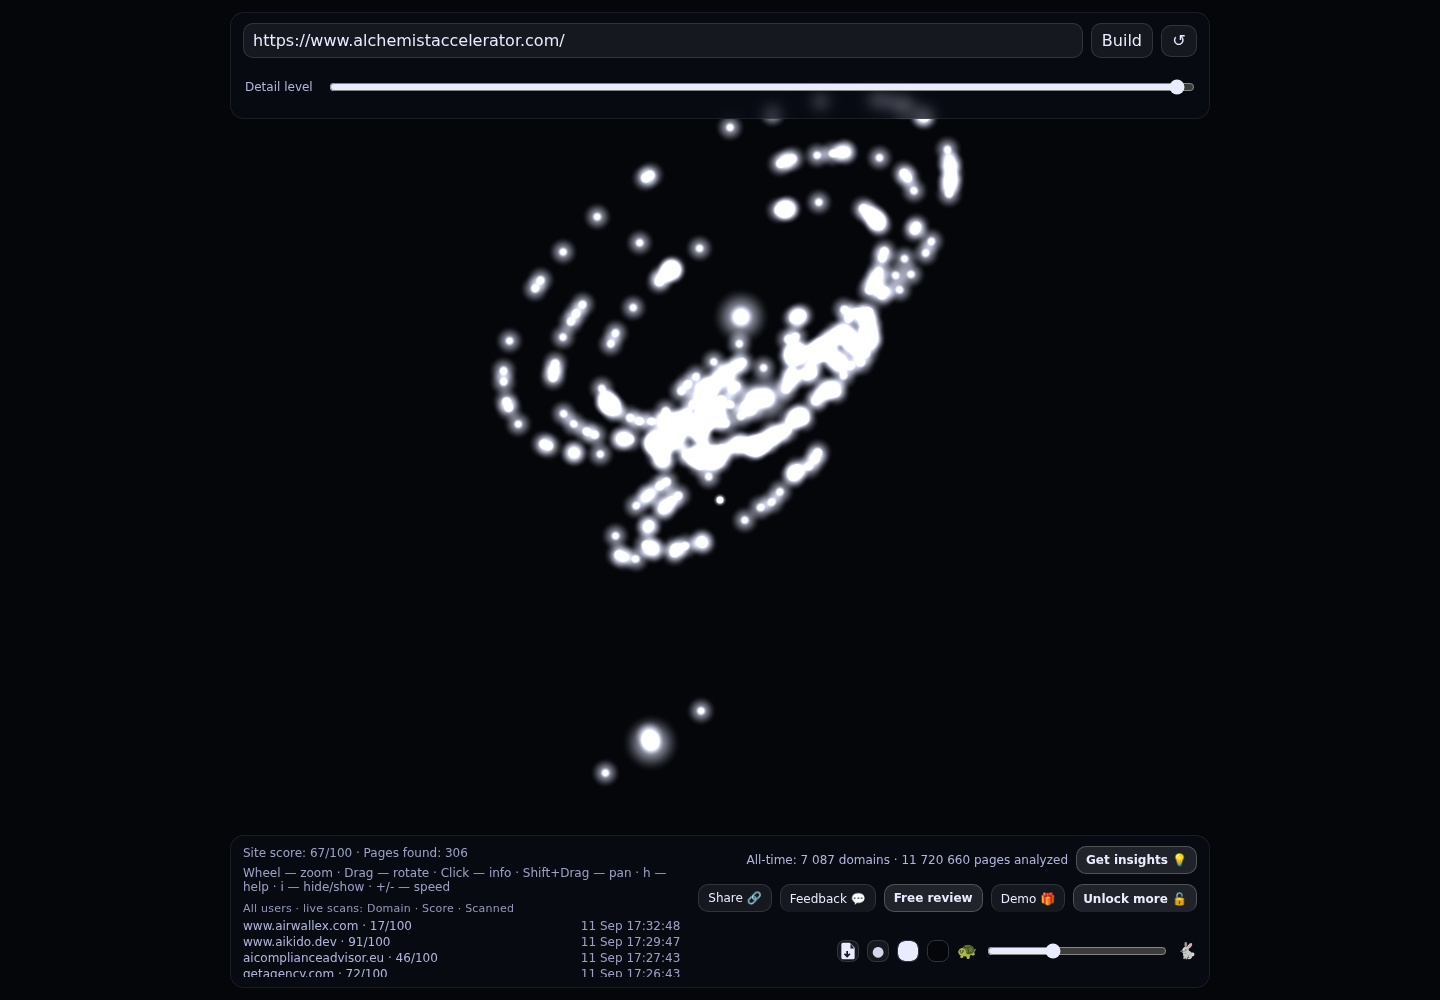
Task: Click the www.aikido.dev scan entry
Action: click(317, 942)
